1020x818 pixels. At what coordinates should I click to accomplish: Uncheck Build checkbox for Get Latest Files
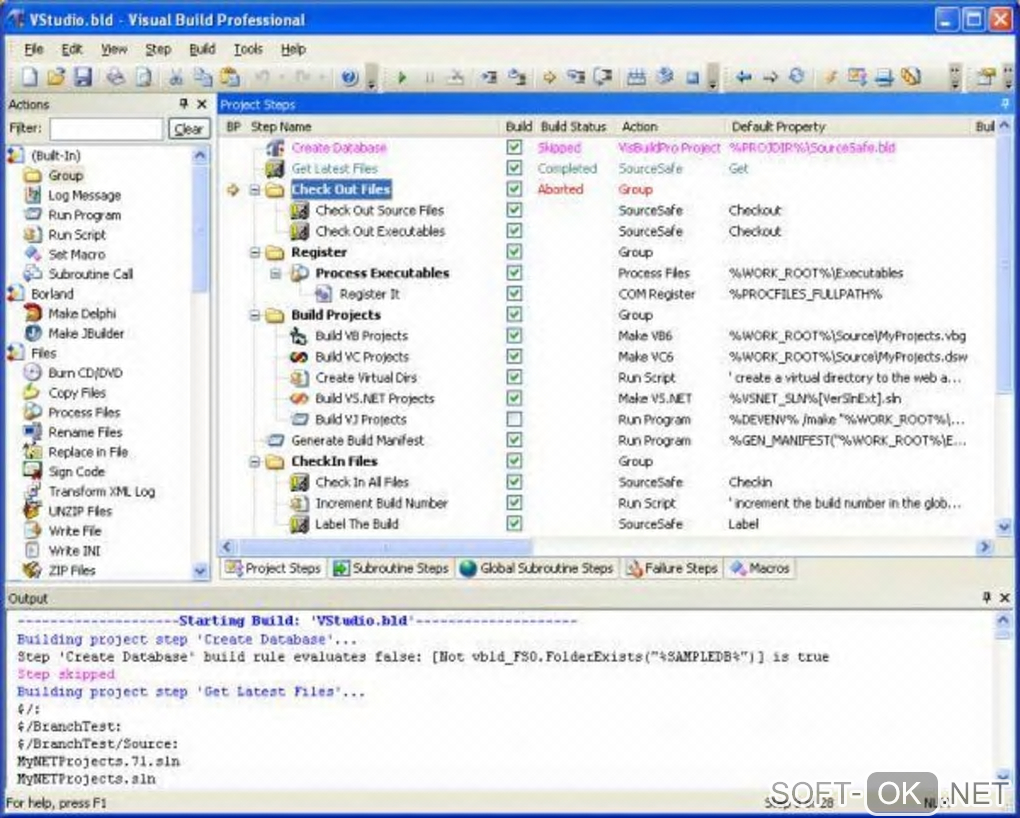pyautogui.click(x=514, y=168)
